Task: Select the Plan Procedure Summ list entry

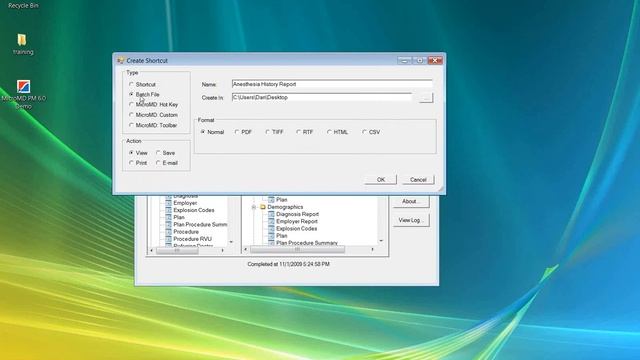Action: 200,224
